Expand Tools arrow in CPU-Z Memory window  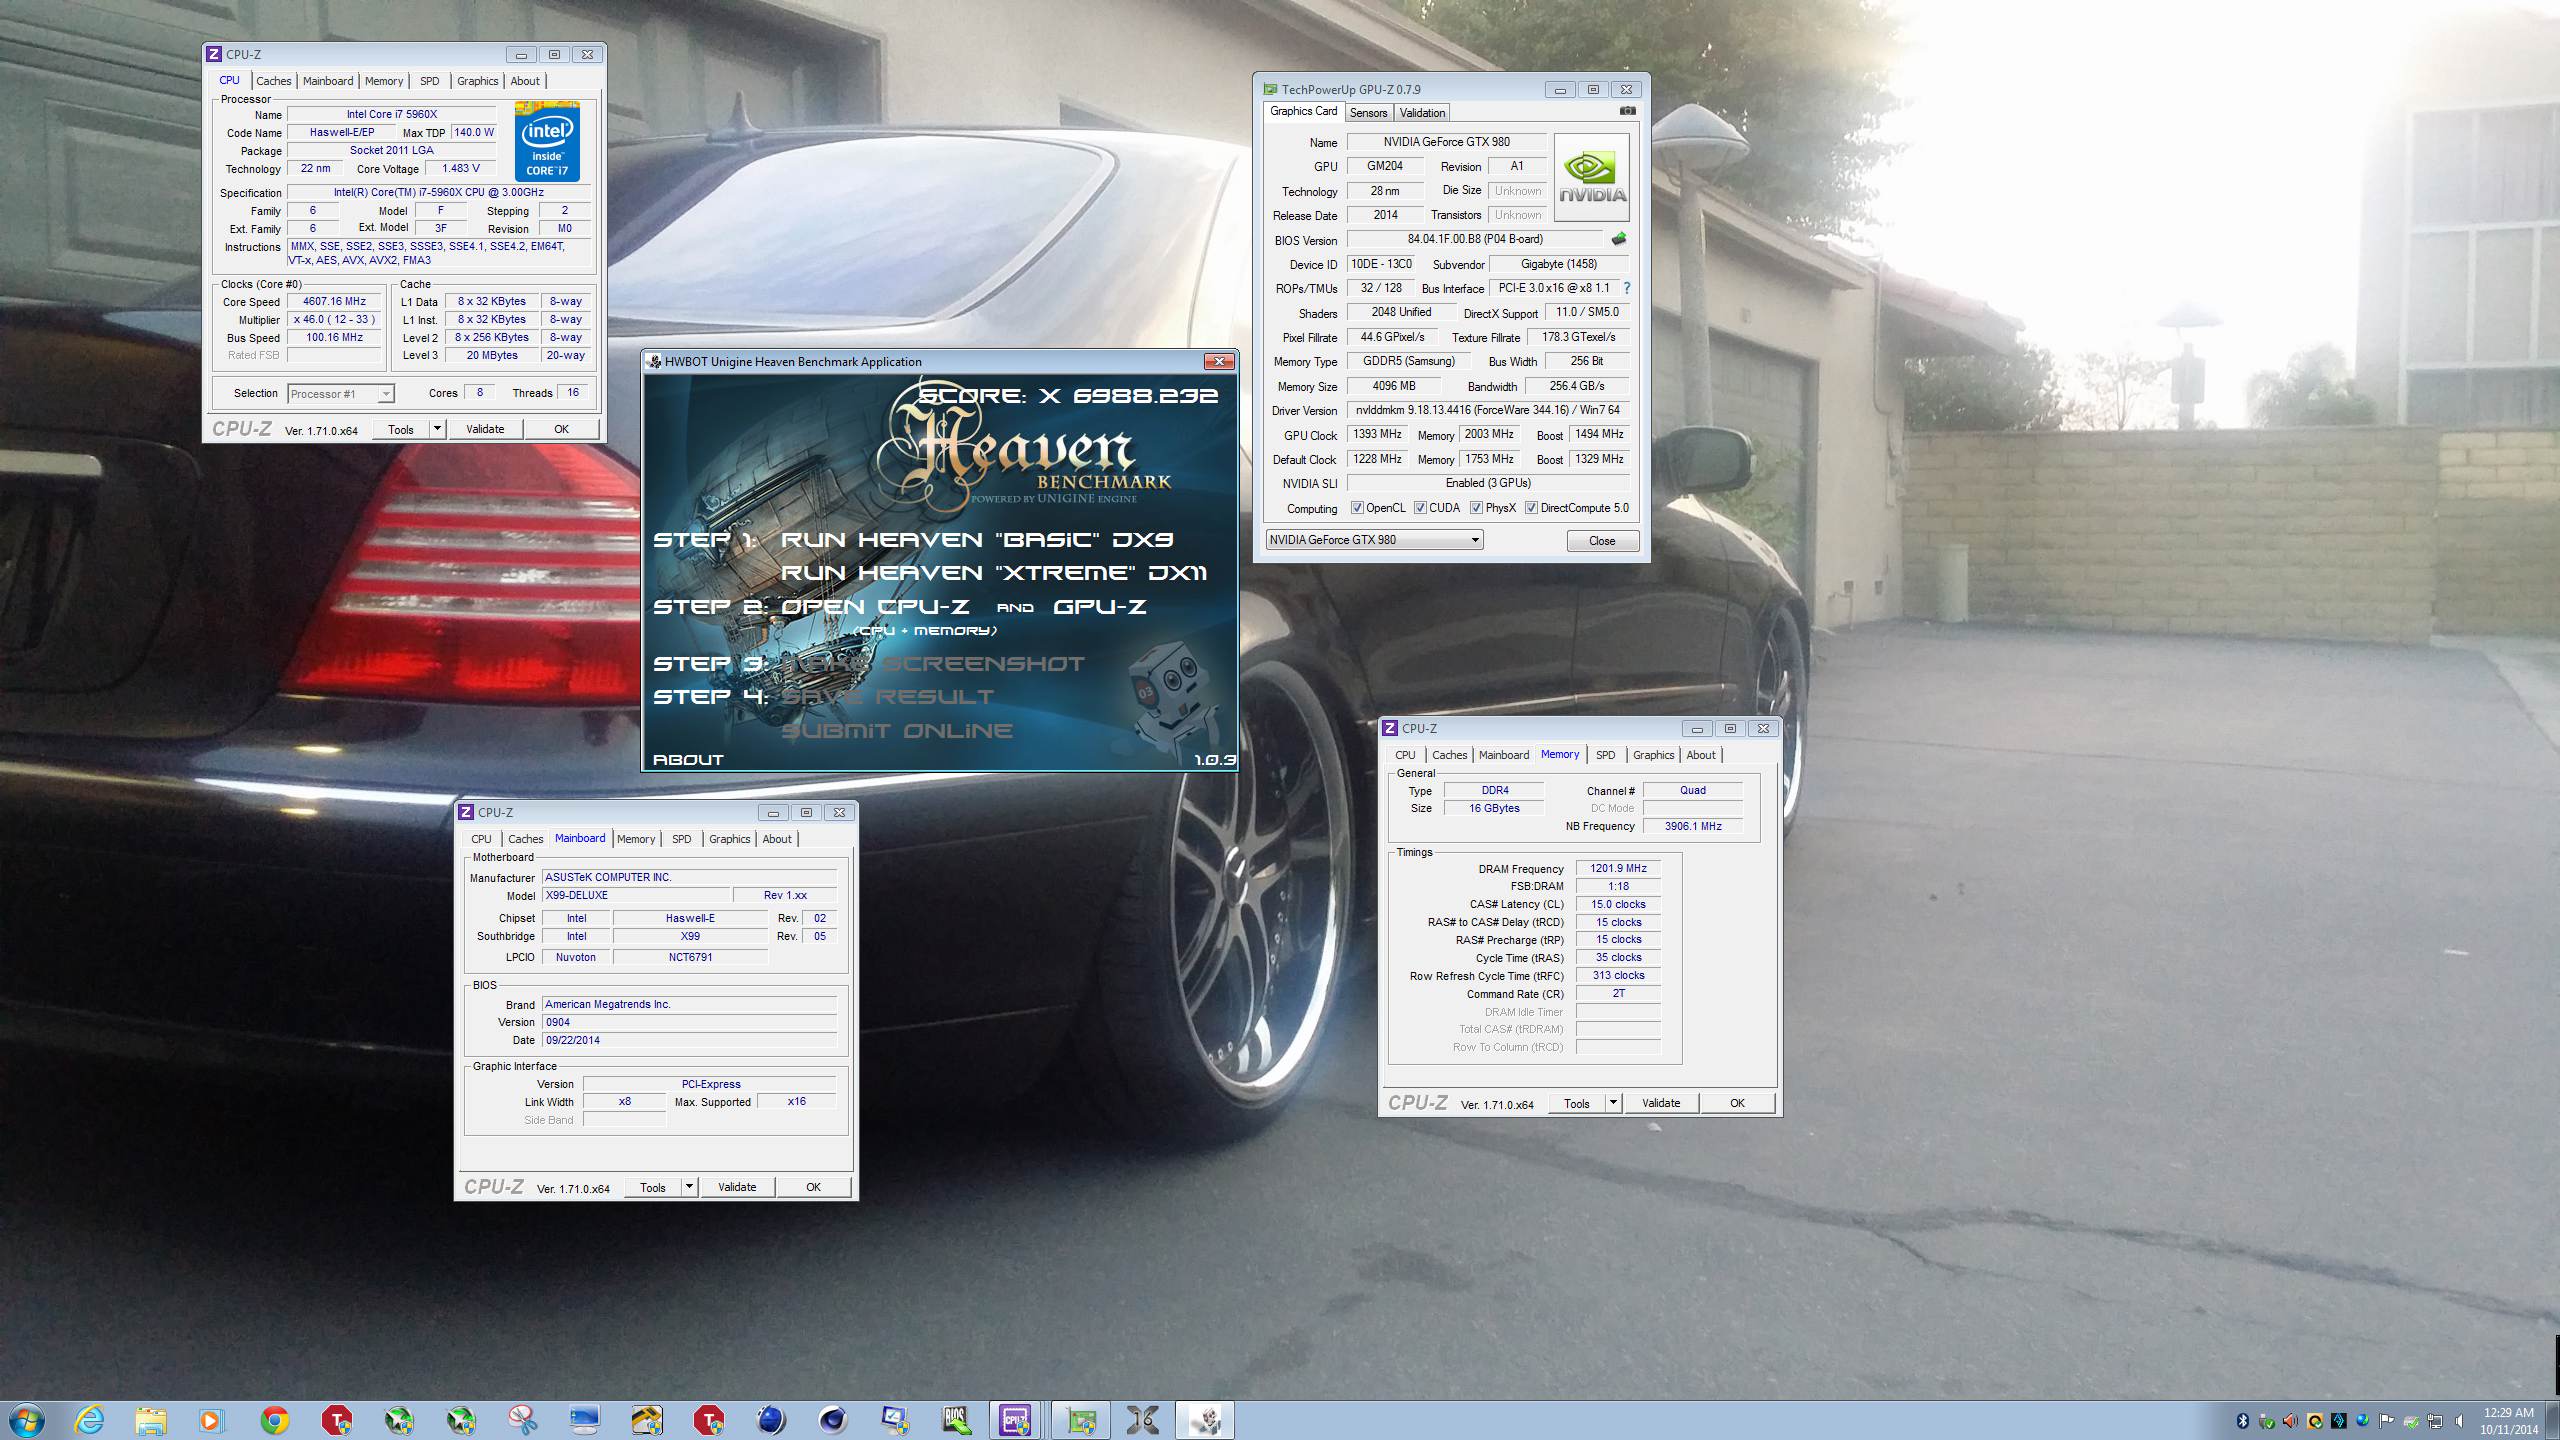(x=1613, y=1103)
